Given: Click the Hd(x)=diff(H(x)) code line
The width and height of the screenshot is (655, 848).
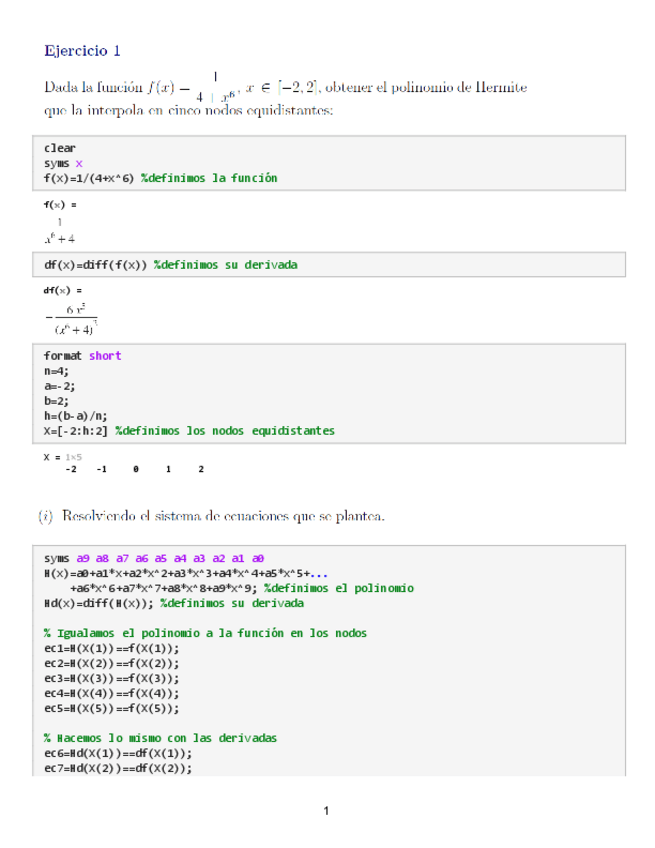Looking at the screenshot, I should (173, 603).
